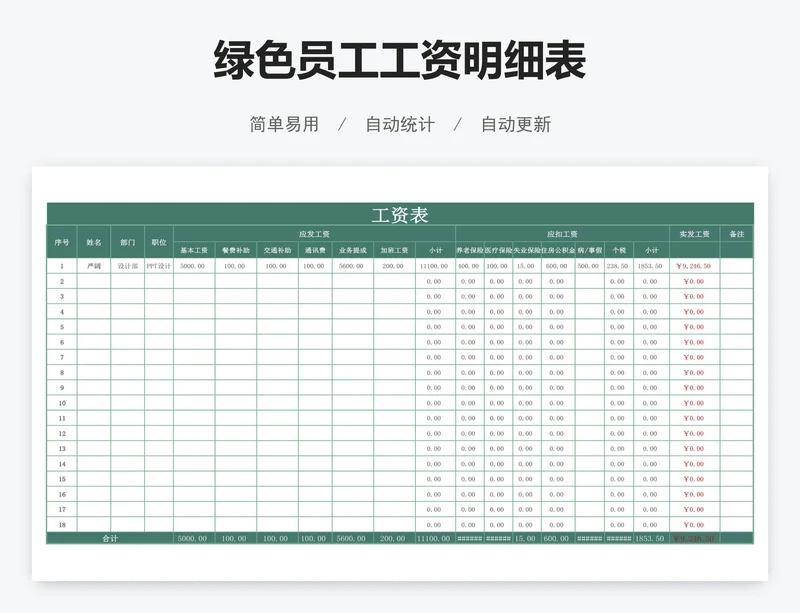The height and width of the screenshot is (613, 800).
Task: Select the 失业保险 header cell
Action: point(527,250)
